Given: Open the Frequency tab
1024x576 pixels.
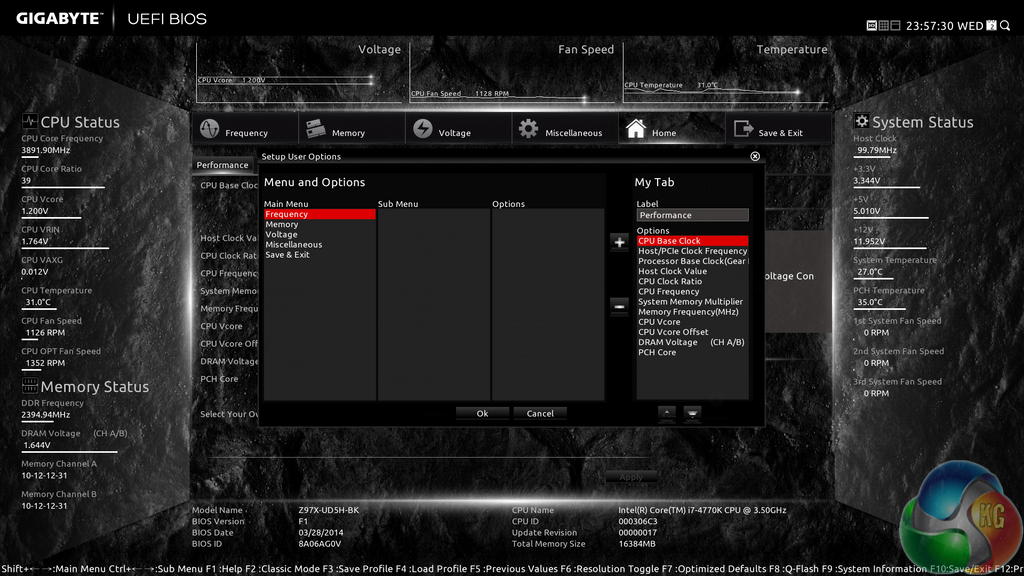Looking at the screenshot, I should click(x=246, y=129).
